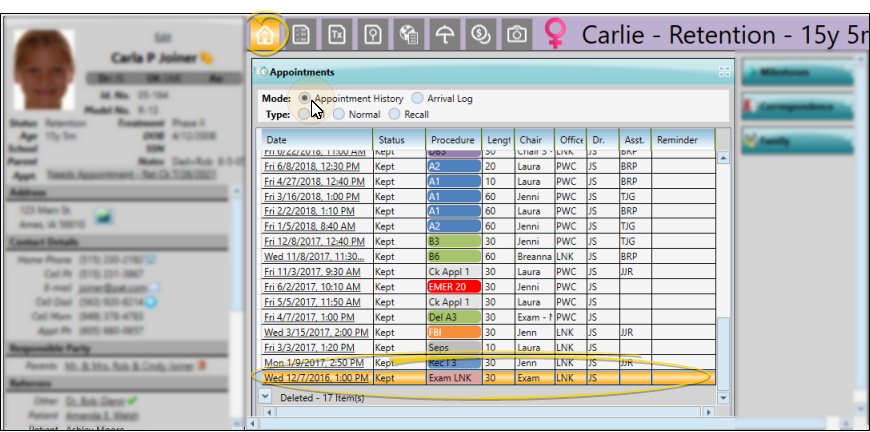Sort by the Dr. column header
870x432 pixels.
click(603, 140)
